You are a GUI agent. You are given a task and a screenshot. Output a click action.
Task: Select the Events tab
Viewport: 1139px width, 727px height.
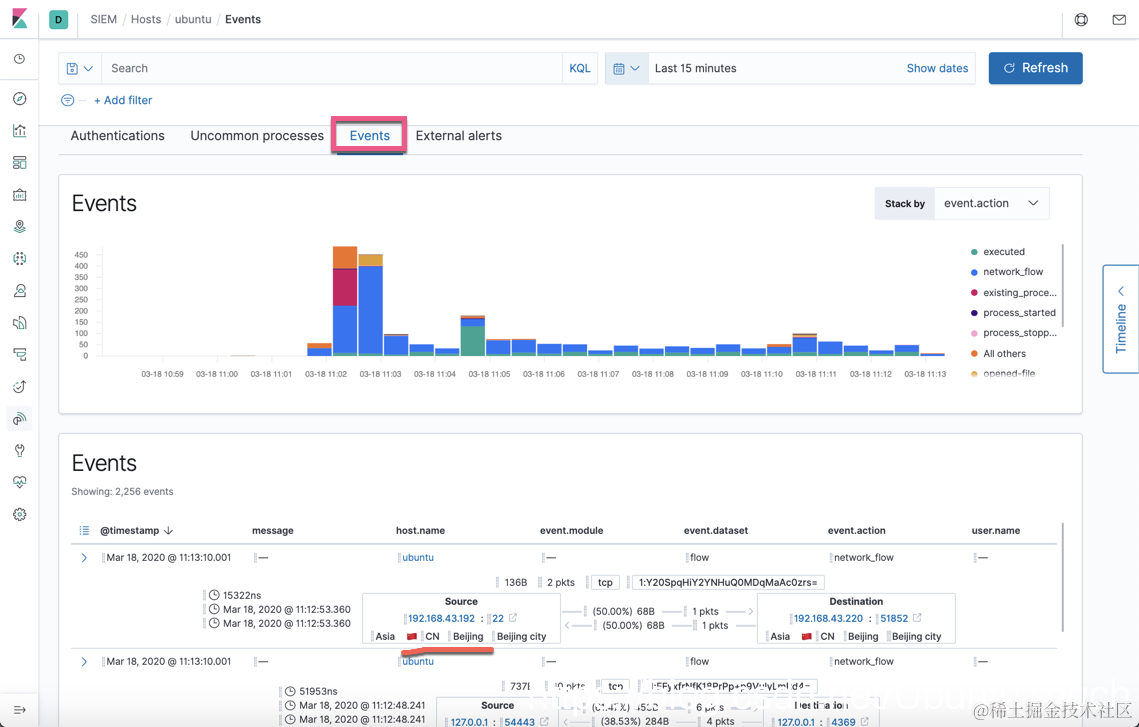coord(370,136)
